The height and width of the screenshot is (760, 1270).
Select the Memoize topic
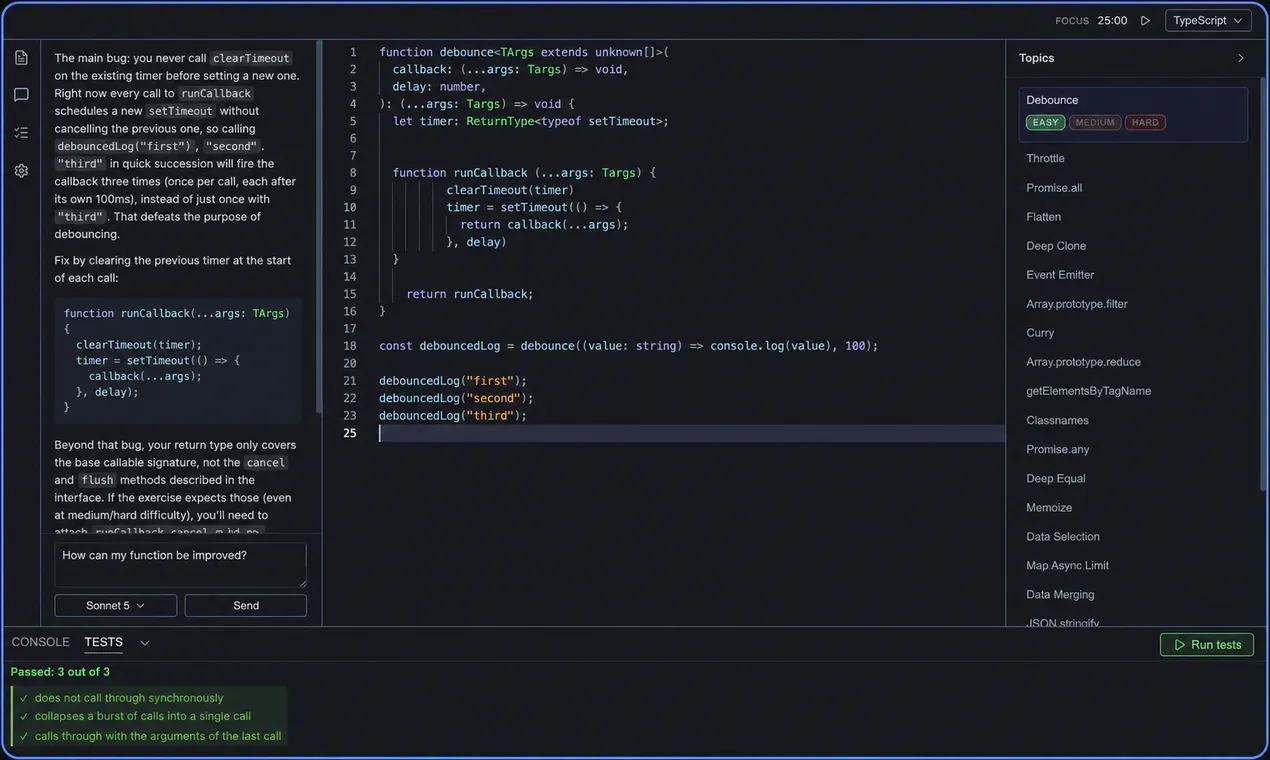1049,507
